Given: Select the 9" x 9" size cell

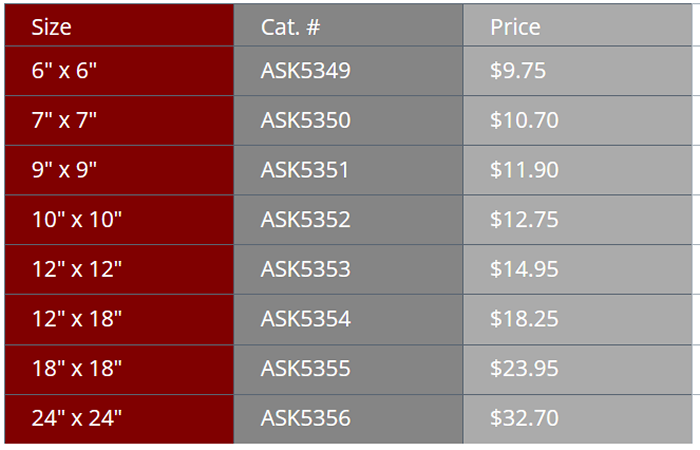Looking at the screenshot, I should point(64,170).
